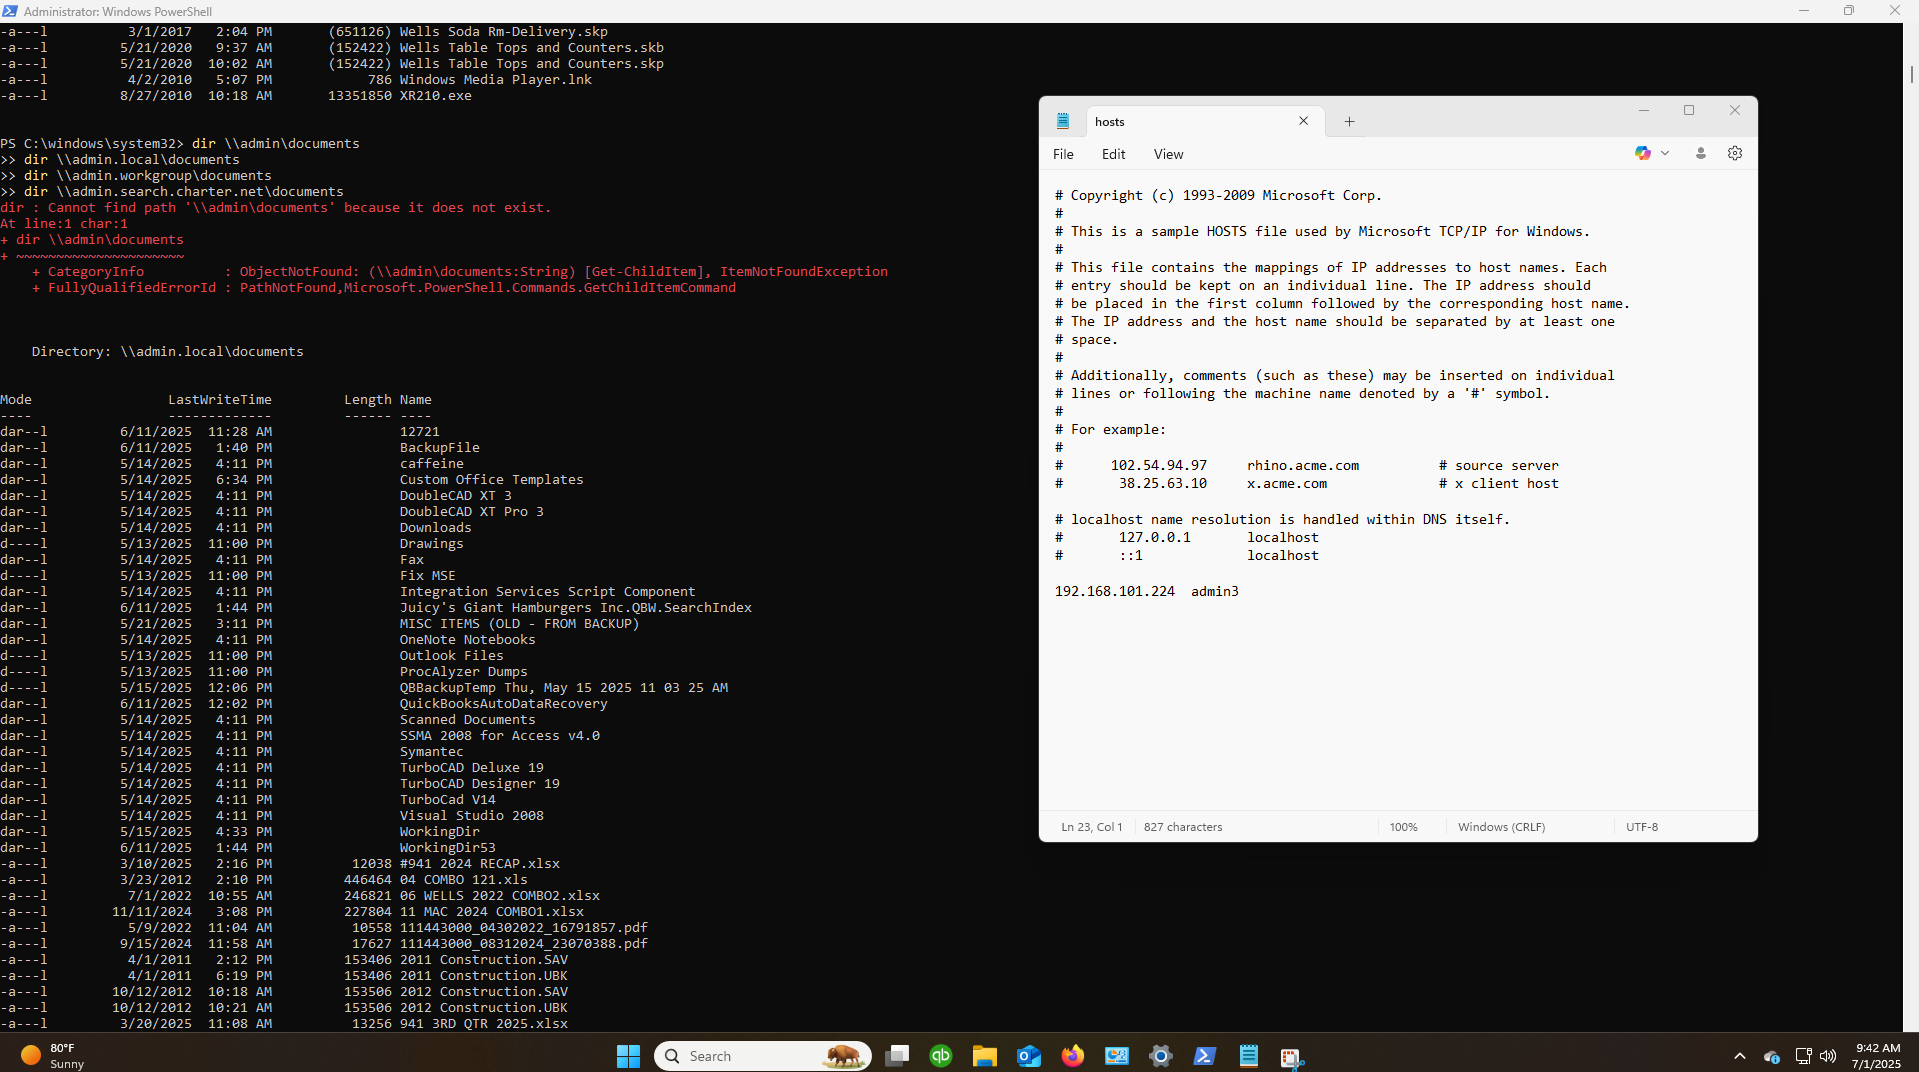Click the 100% zoom level in status bar
Viewport: 1919px width, 1072px height.
click(1403, 827)
